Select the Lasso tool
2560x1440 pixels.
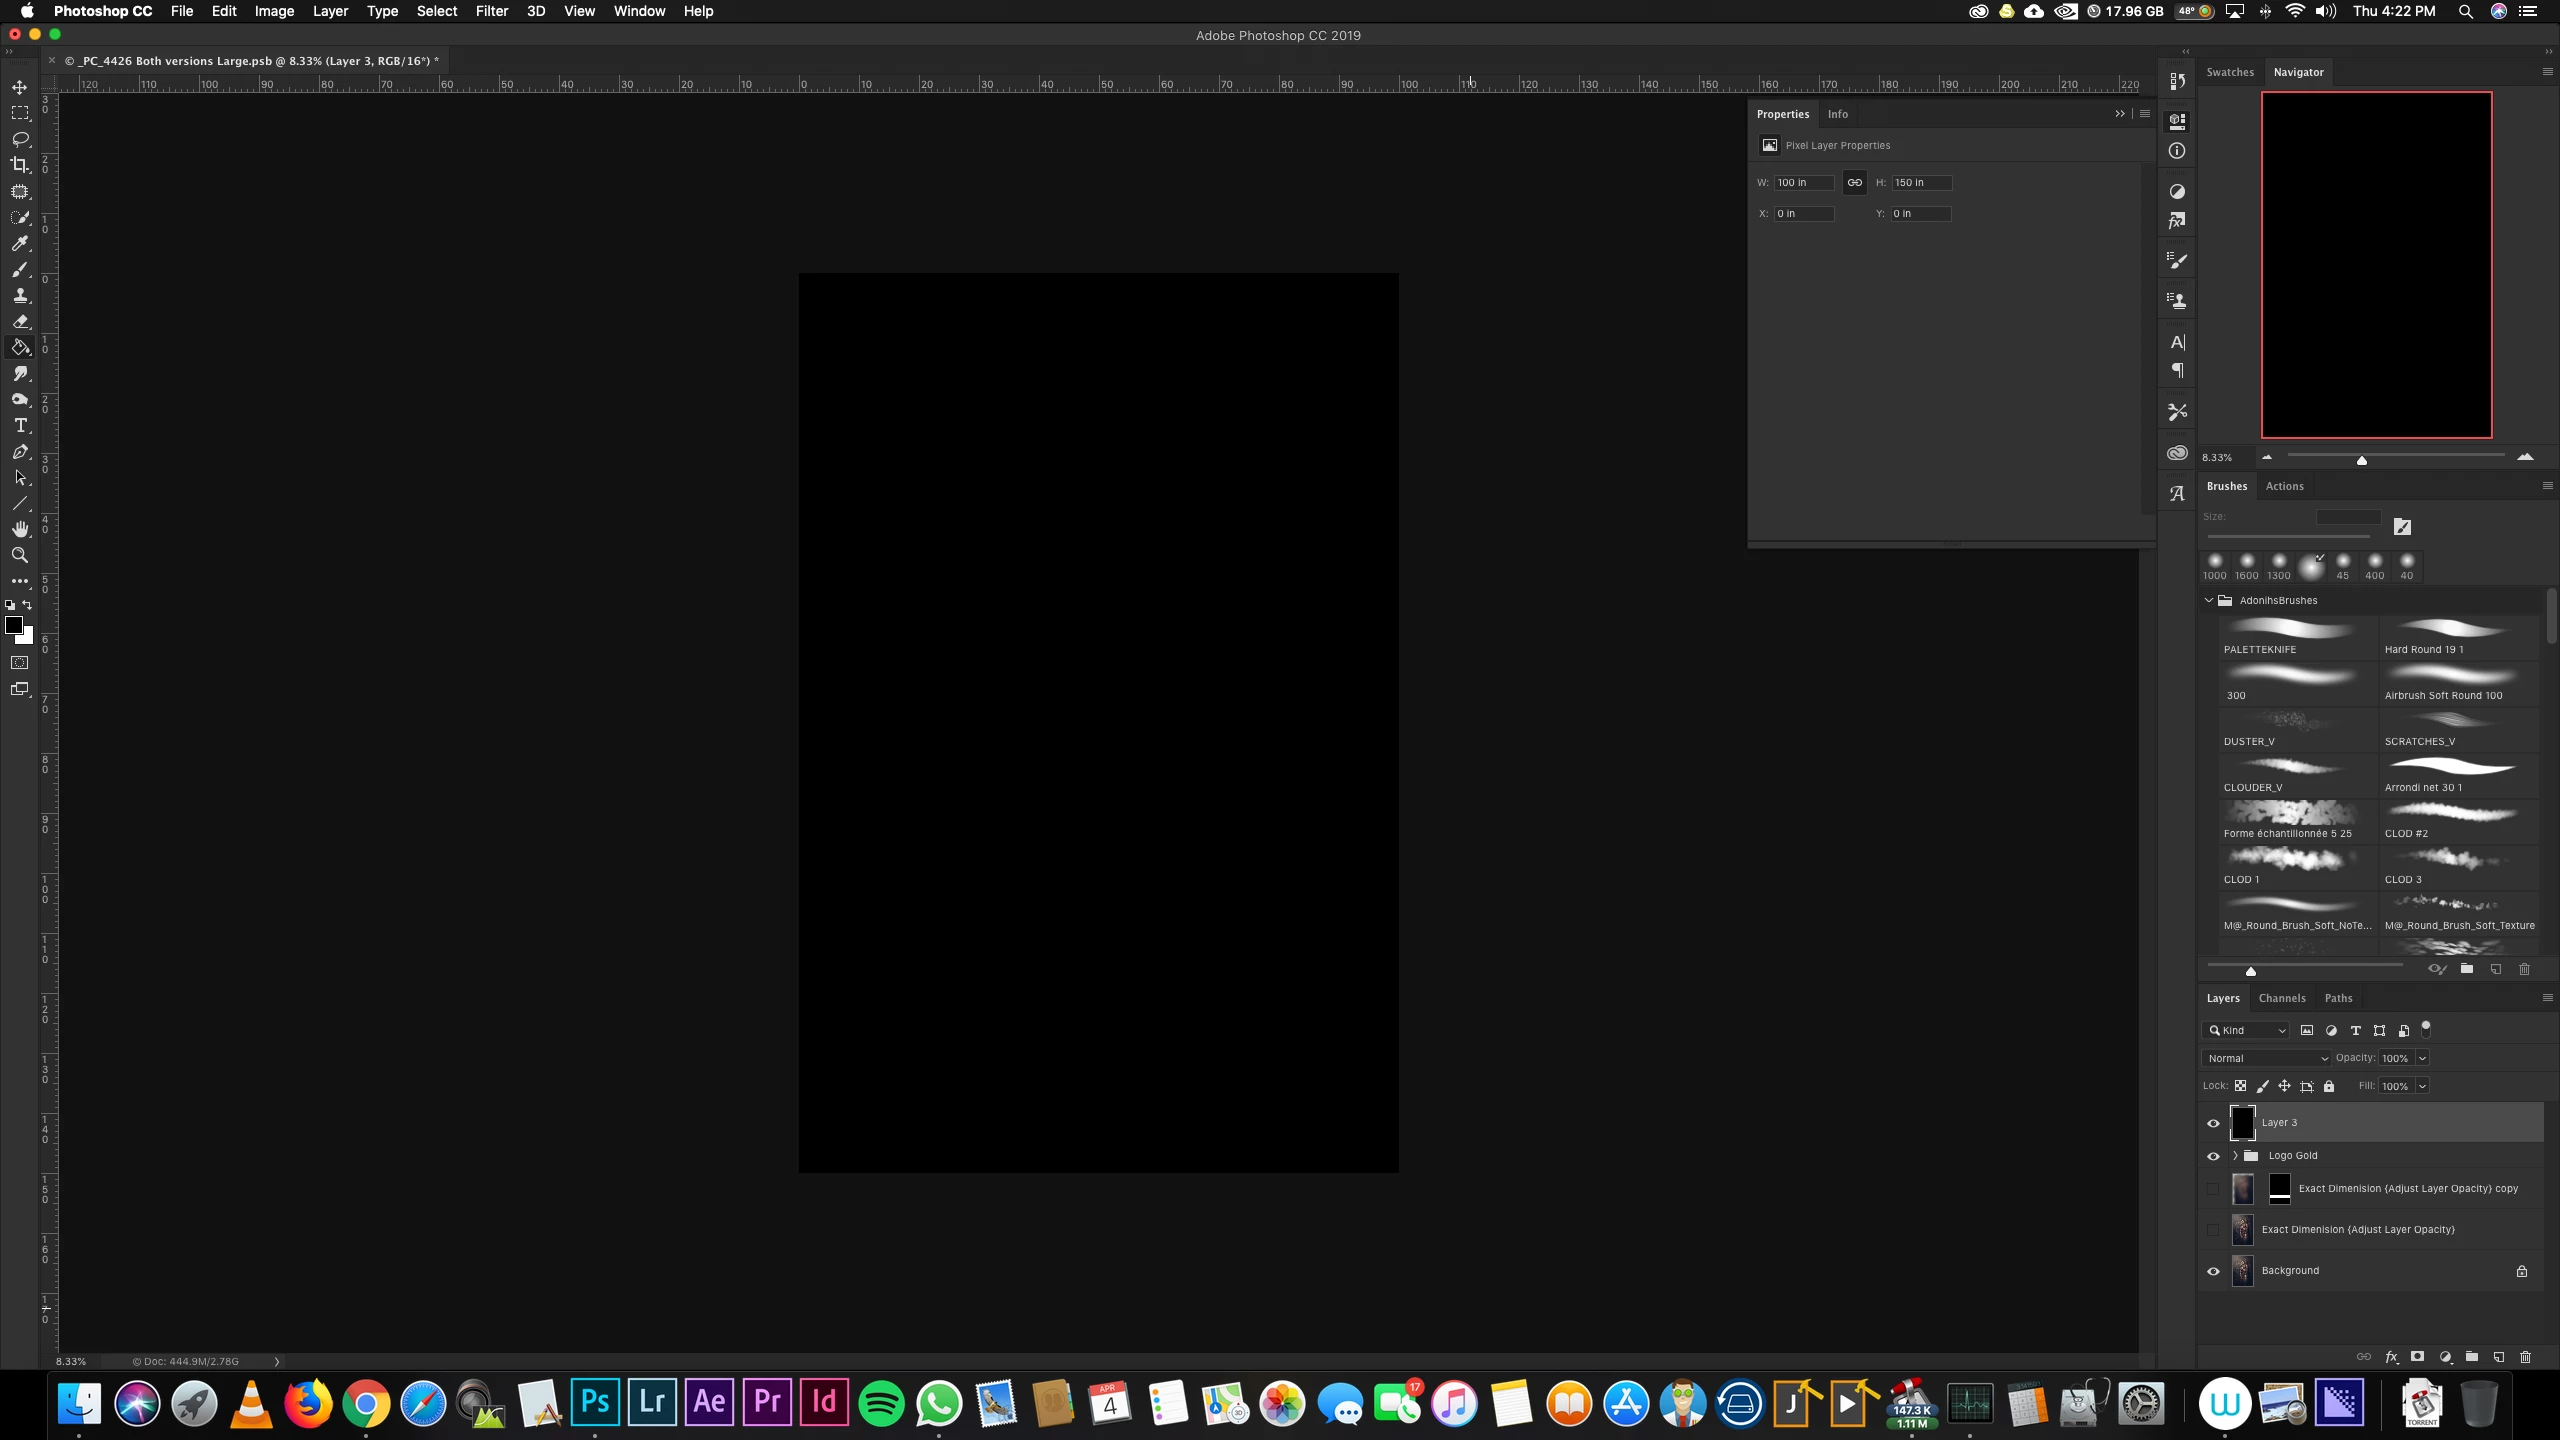(x=20, y=139)
